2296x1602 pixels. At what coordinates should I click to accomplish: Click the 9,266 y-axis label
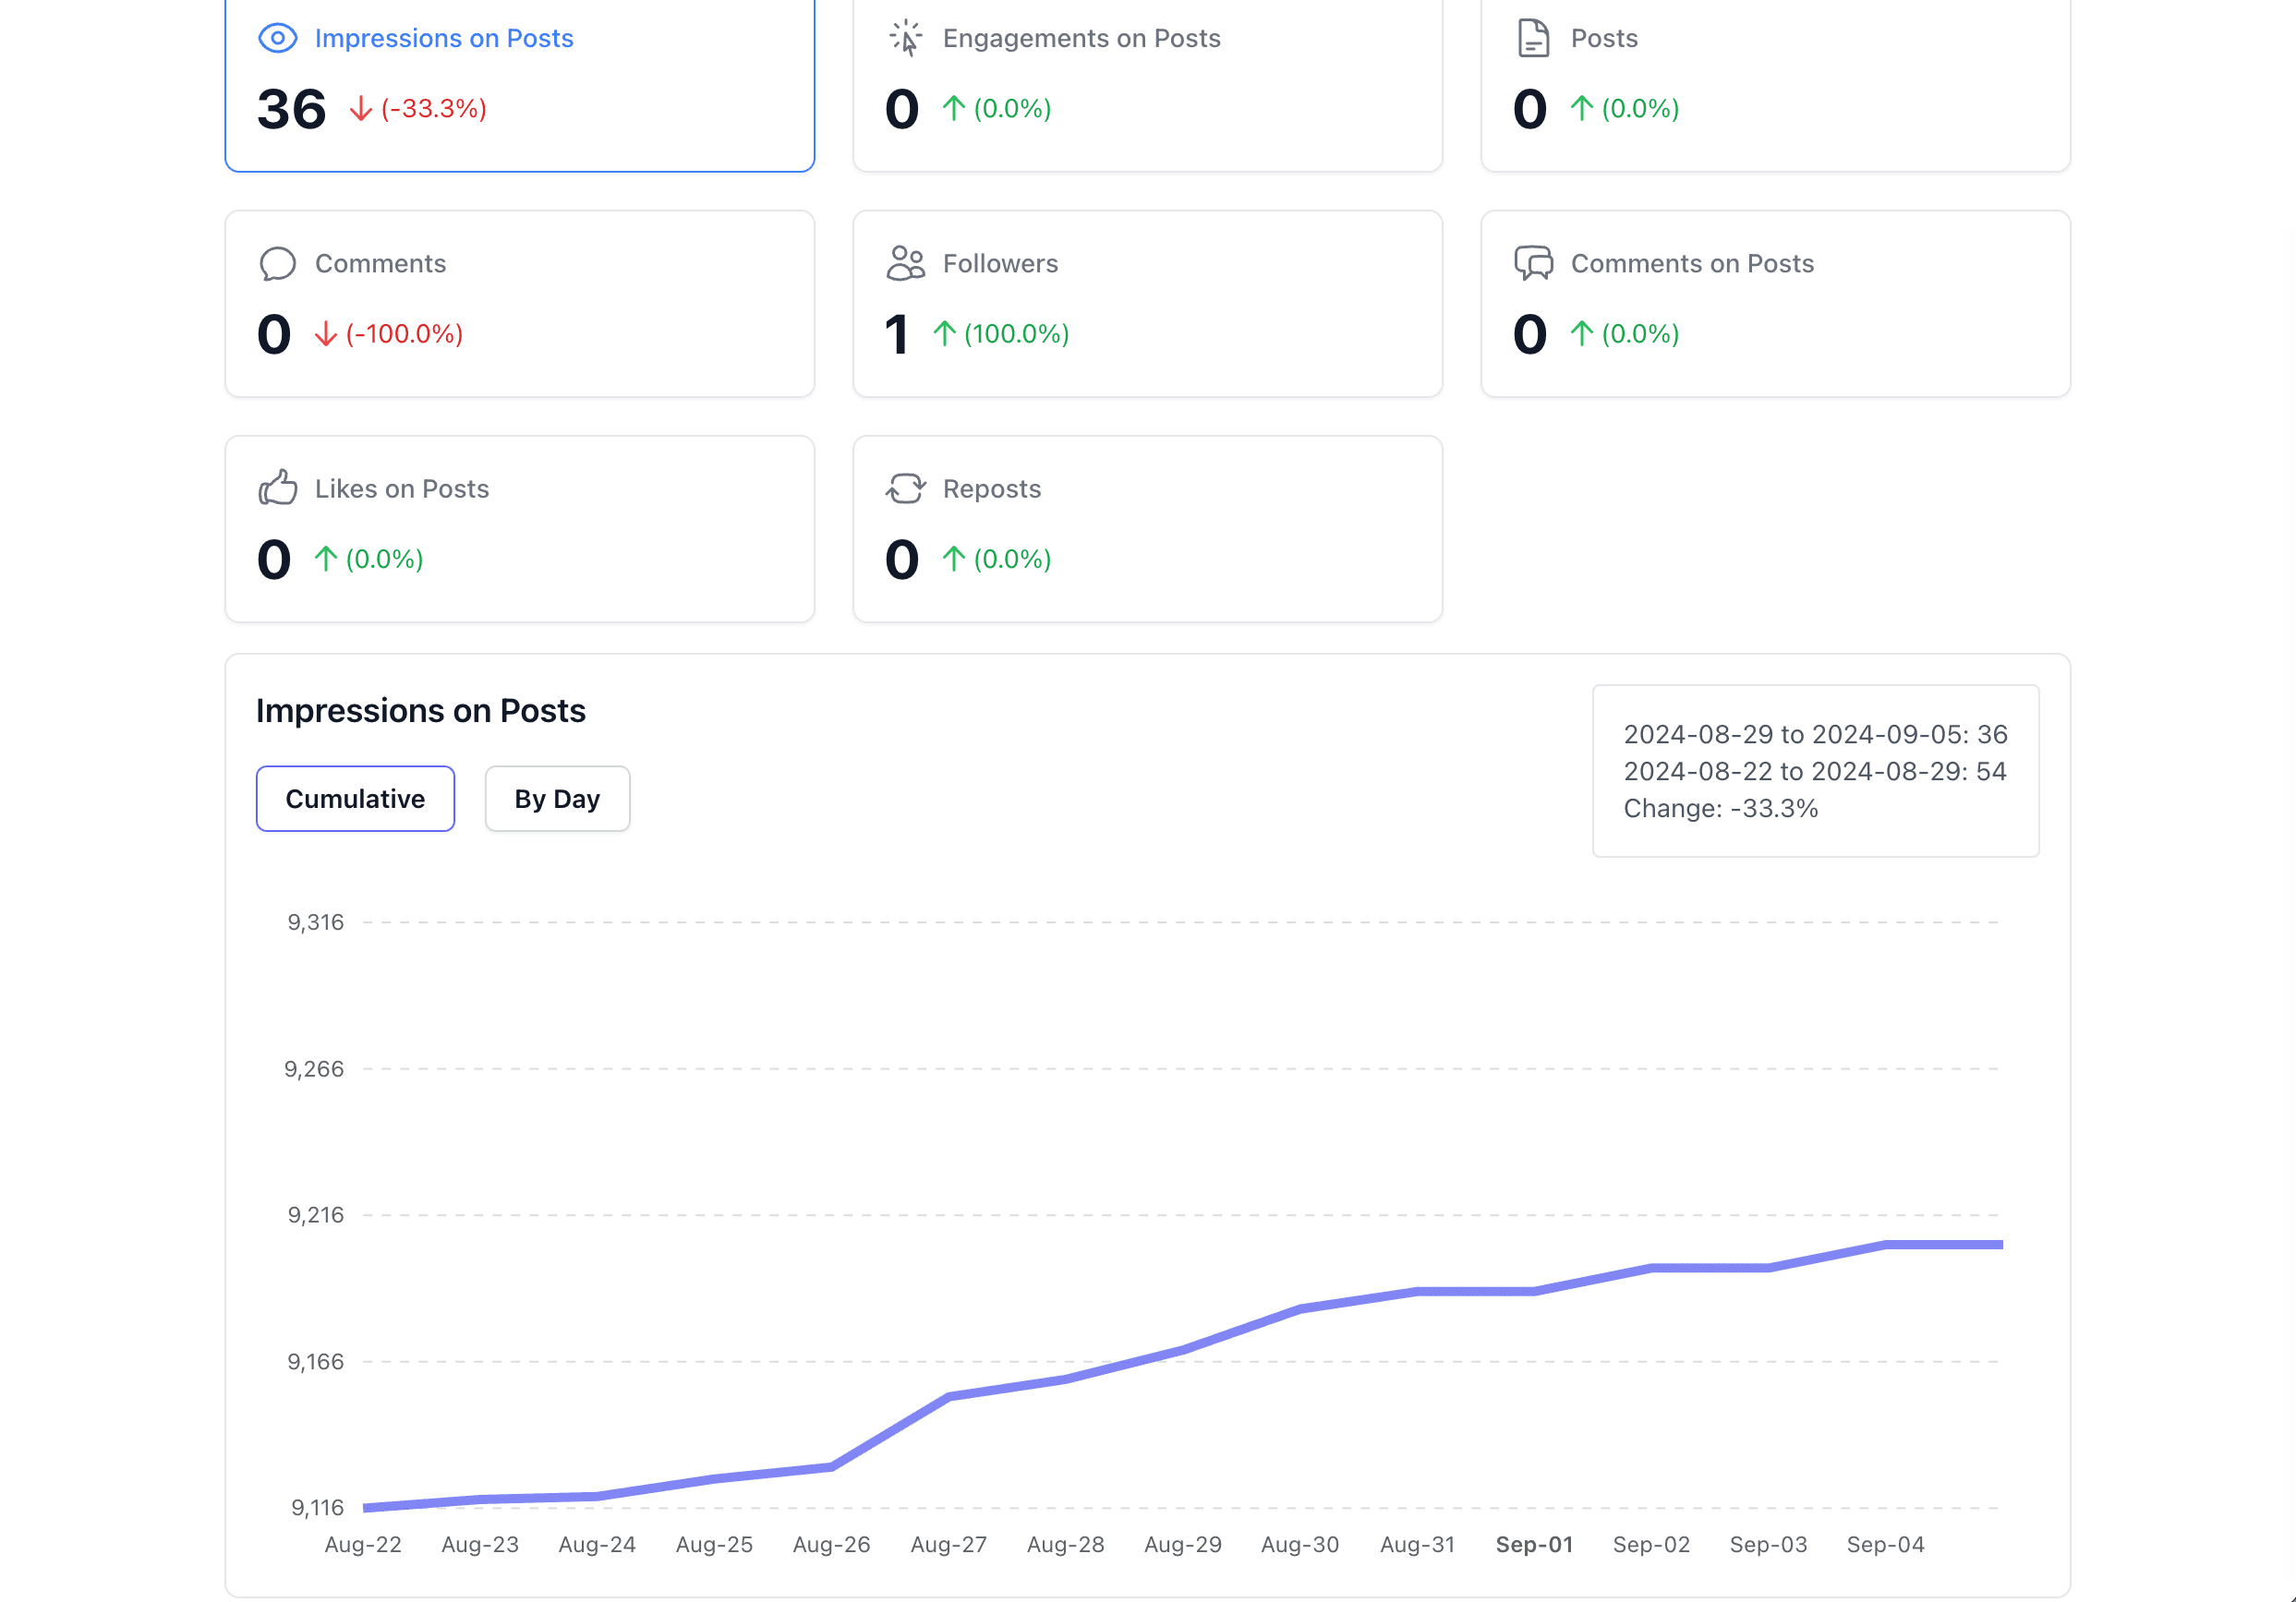click(x=313, y=1069)
